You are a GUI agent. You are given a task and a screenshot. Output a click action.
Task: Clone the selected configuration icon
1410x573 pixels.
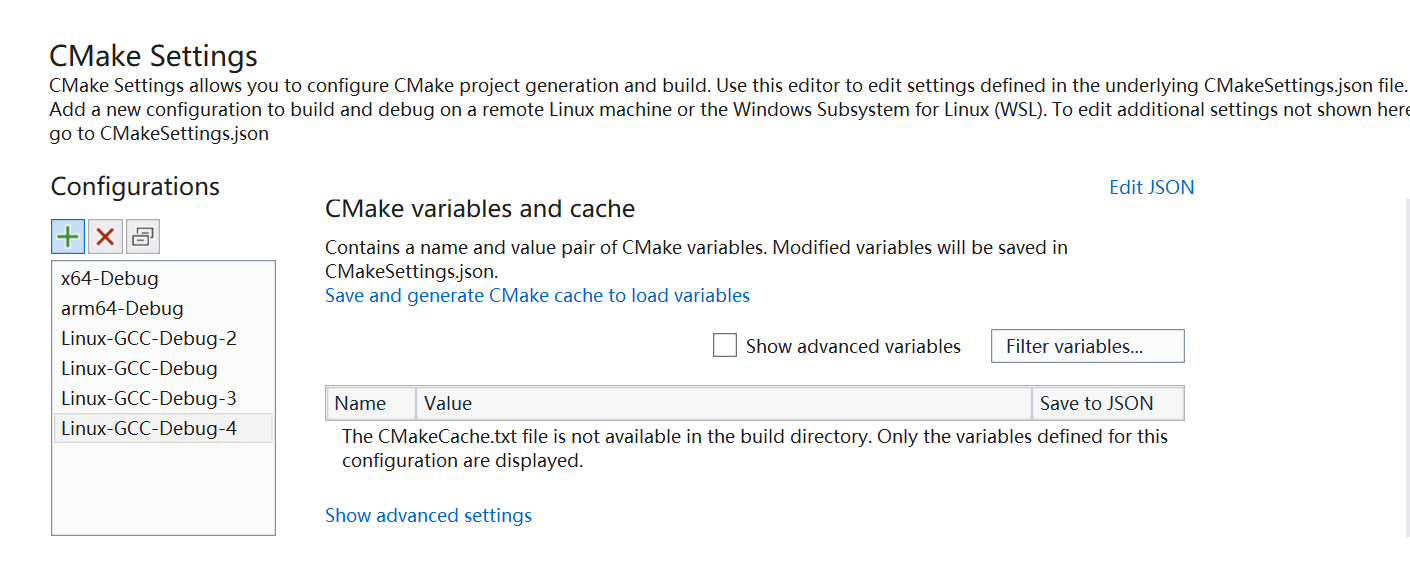pyautogui.click(x=143, y=237)
